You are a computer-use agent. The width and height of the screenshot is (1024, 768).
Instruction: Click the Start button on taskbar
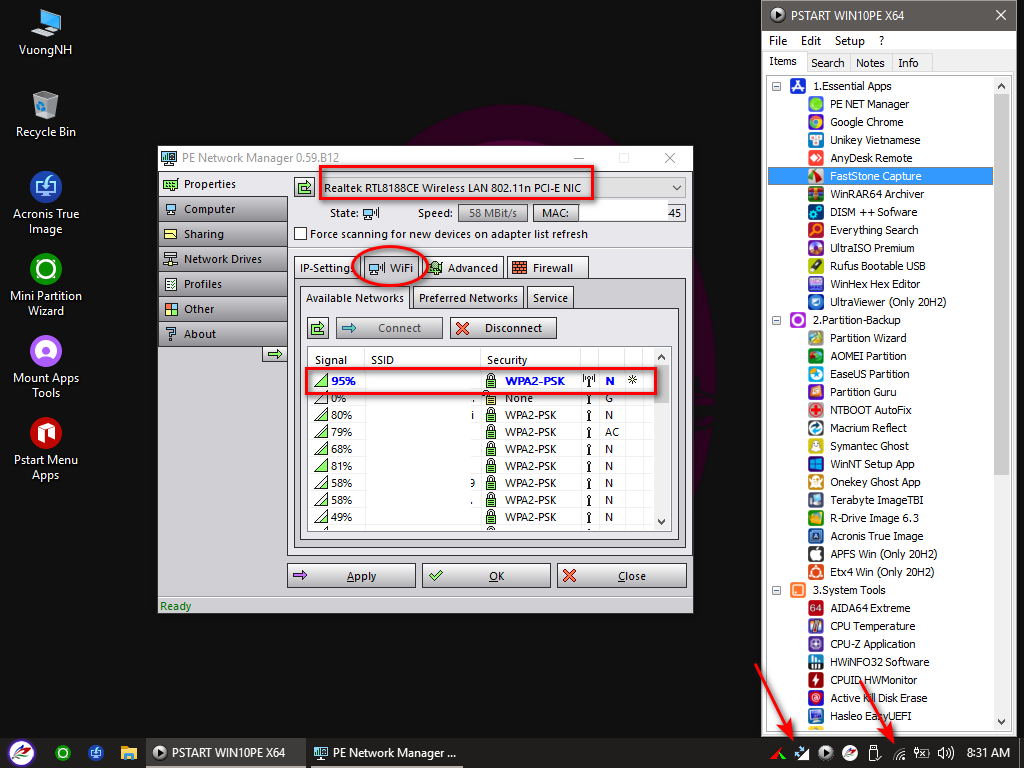coord(22,753)
